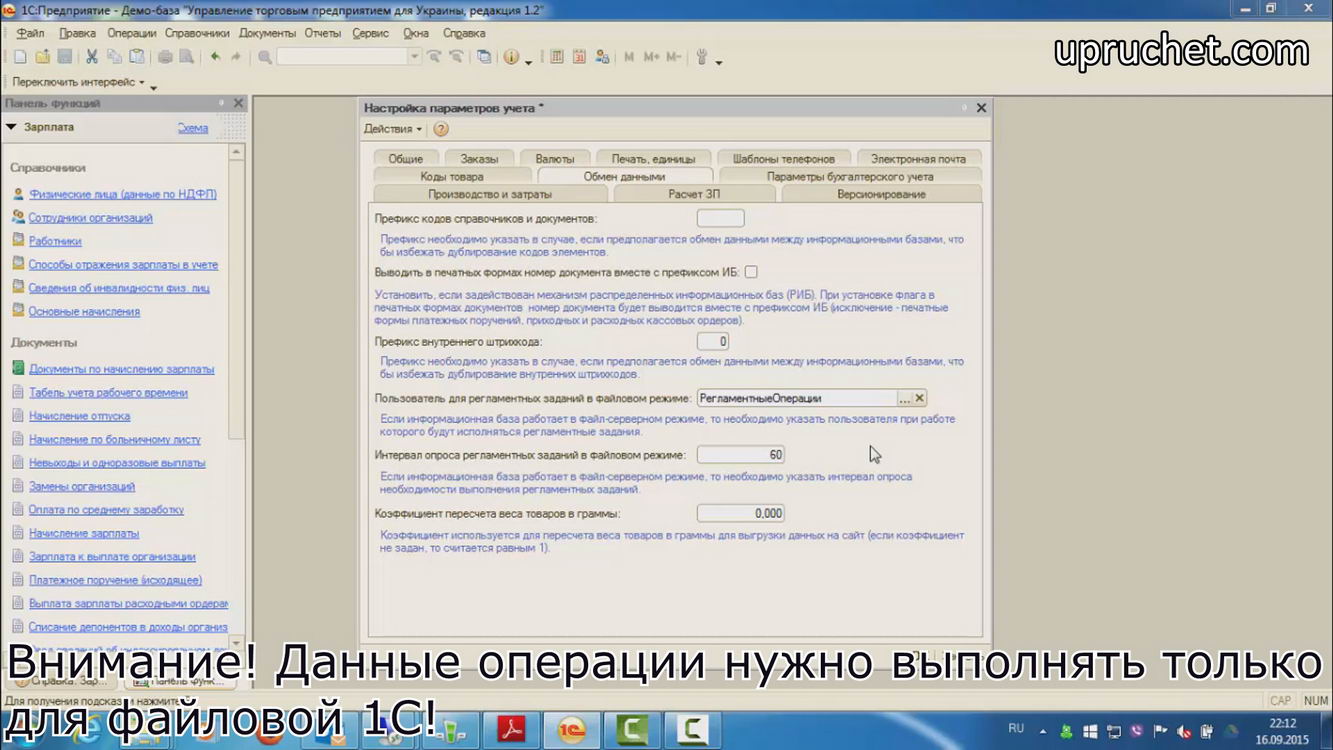
Task: Open Способы отражения зарплаты в учете link
Action: (x=123, y=264)
